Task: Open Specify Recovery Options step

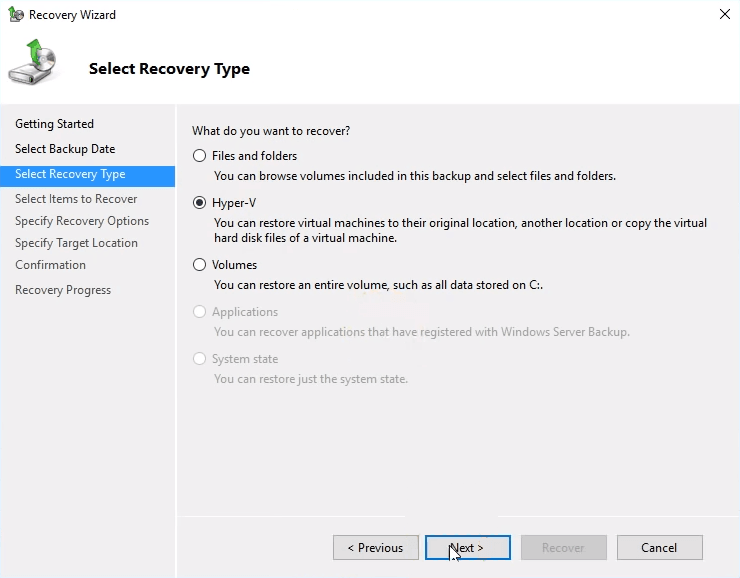Action: pos(82,221)
